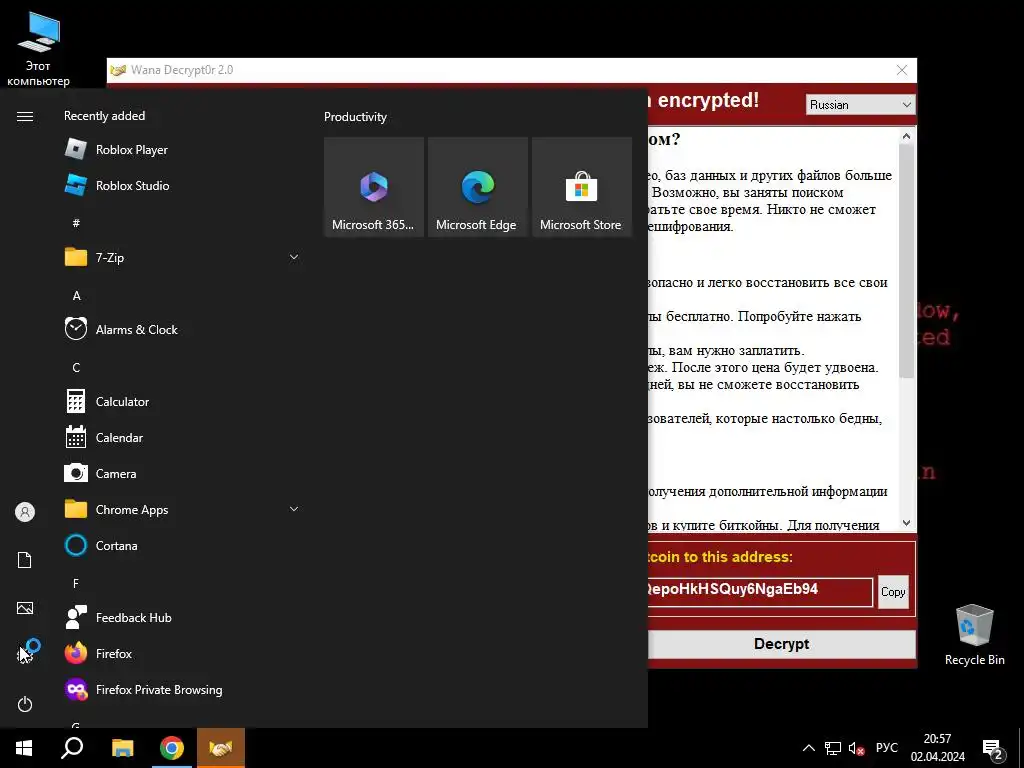Click network icon in system tray
Screen dimensions: 1024x768
click(833, 748)
